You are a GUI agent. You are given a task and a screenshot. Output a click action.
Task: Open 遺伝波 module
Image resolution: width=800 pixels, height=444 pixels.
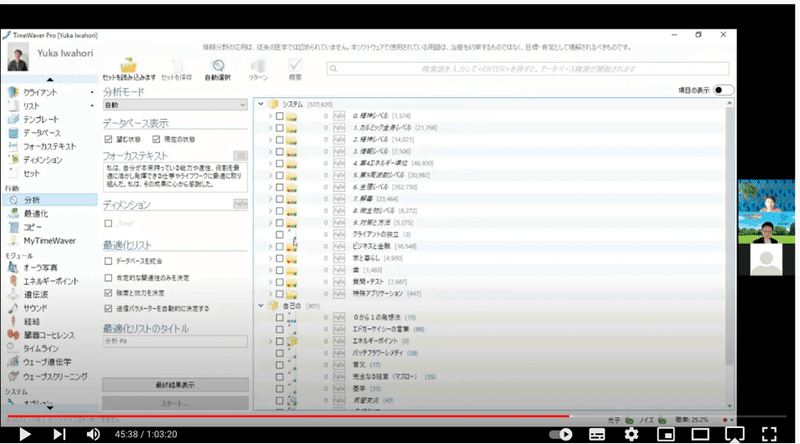[x=36, y=294]
